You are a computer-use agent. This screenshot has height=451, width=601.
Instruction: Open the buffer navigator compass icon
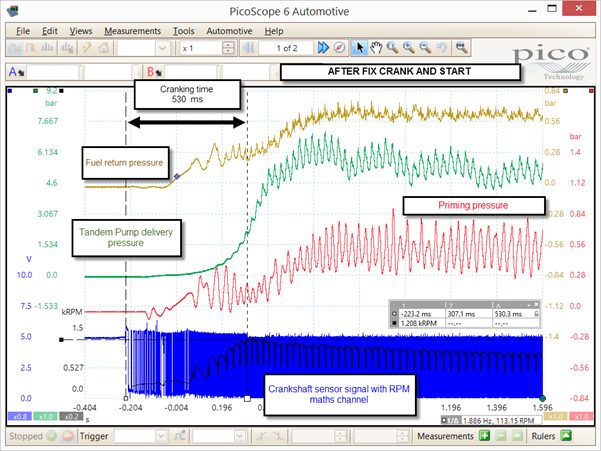(340, 48)
